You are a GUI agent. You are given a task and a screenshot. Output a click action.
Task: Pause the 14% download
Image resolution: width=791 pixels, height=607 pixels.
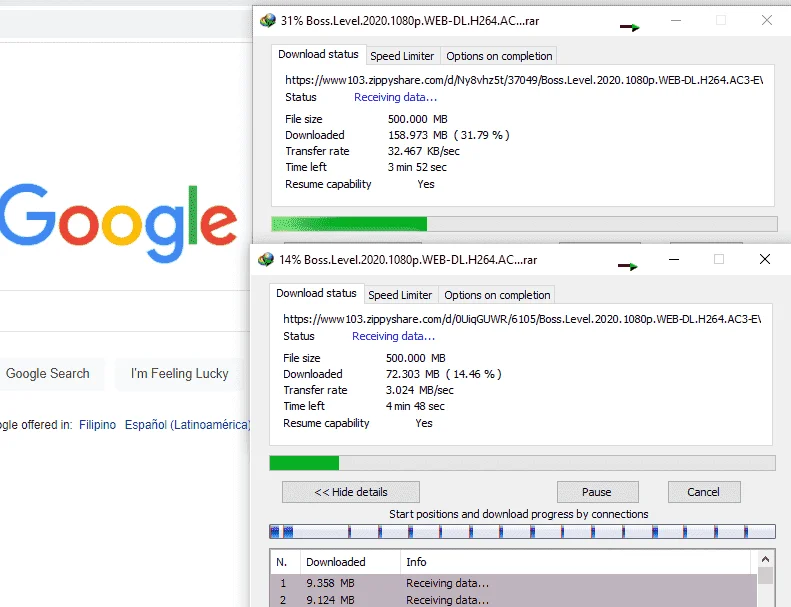point(597,492)
